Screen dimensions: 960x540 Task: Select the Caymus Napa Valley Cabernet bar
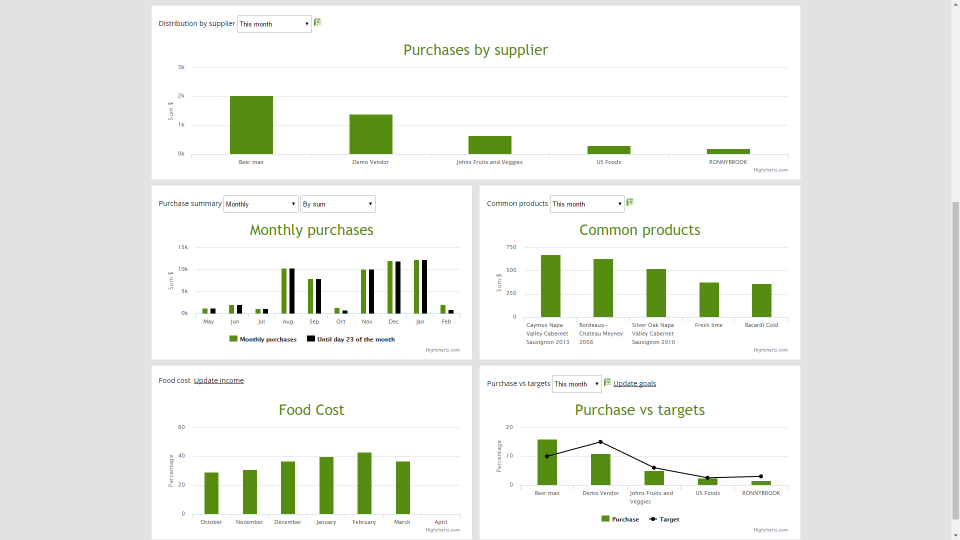550,286
